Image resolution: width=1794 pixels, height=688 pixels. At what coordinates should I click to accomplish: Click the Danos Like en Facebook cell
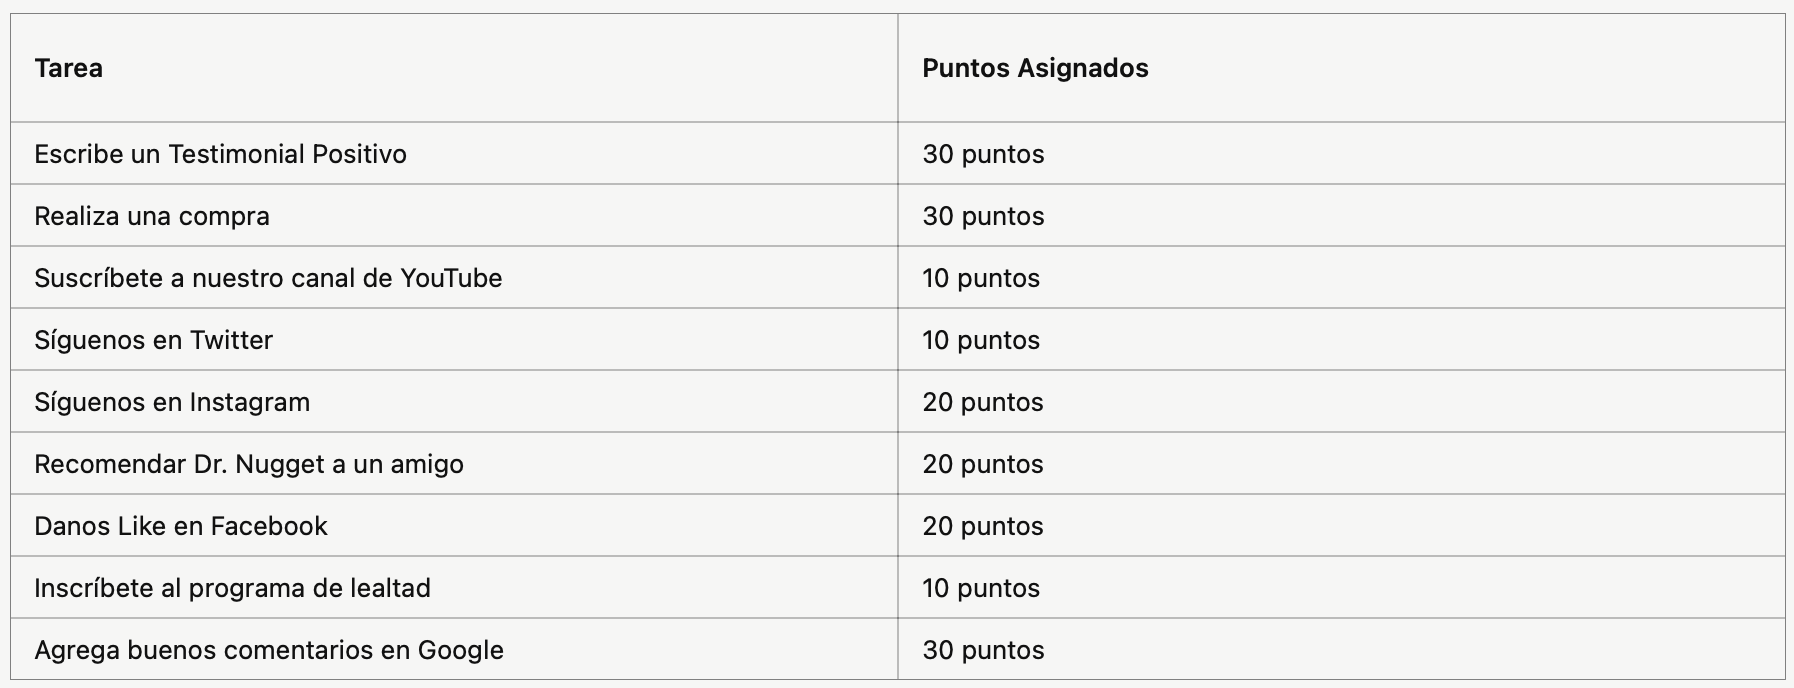coord(454,525)
